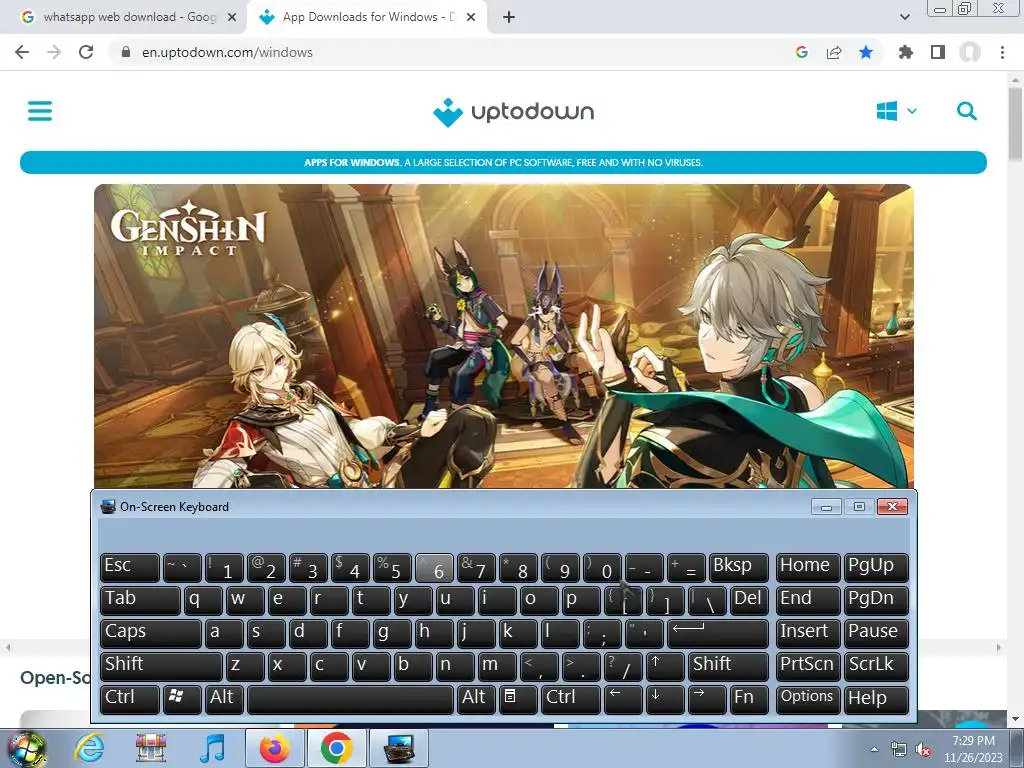
Task: Launch Internet Explorer from the taskbar
Action: (x=89, y=748)
